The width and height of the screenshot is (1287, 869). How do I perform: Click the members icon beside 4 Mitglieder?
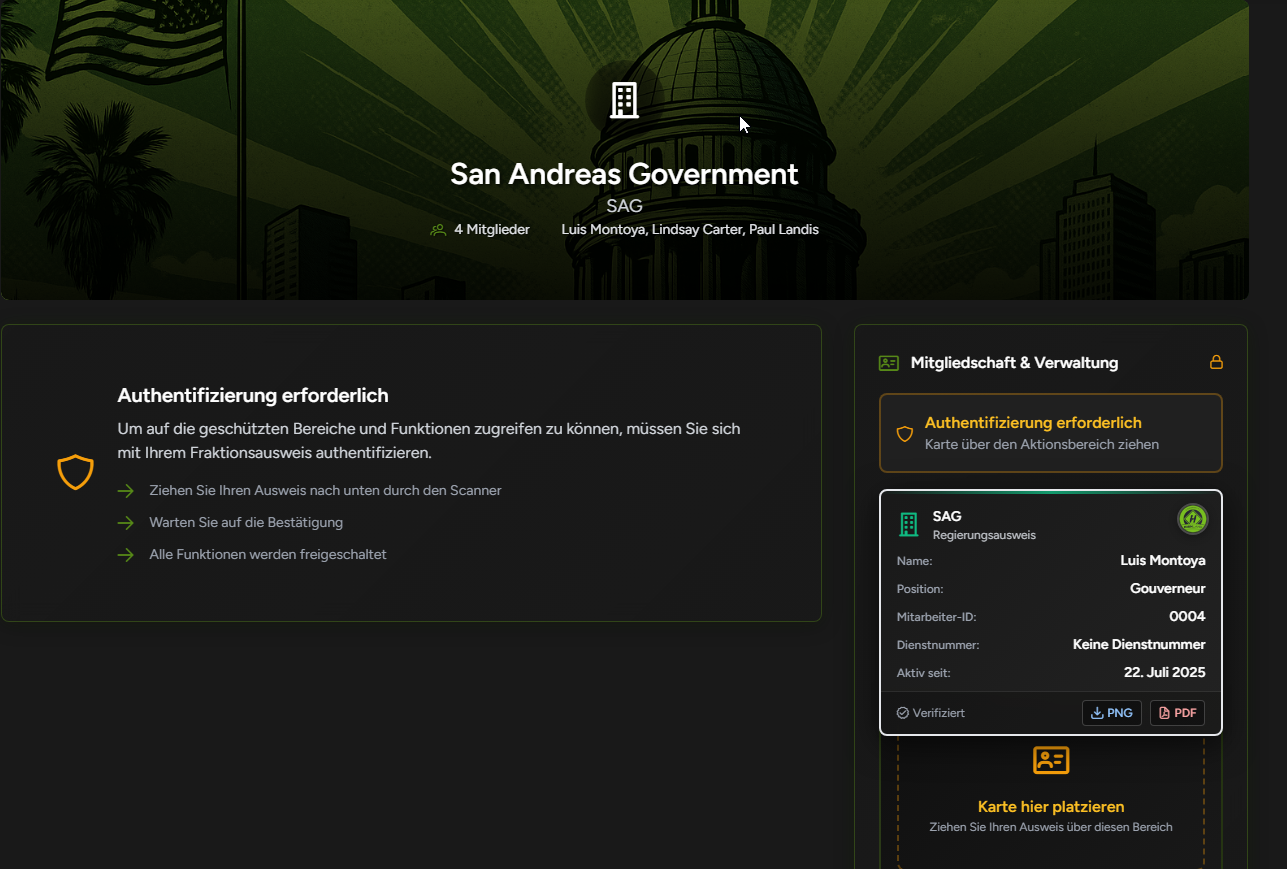pos(438,230)
